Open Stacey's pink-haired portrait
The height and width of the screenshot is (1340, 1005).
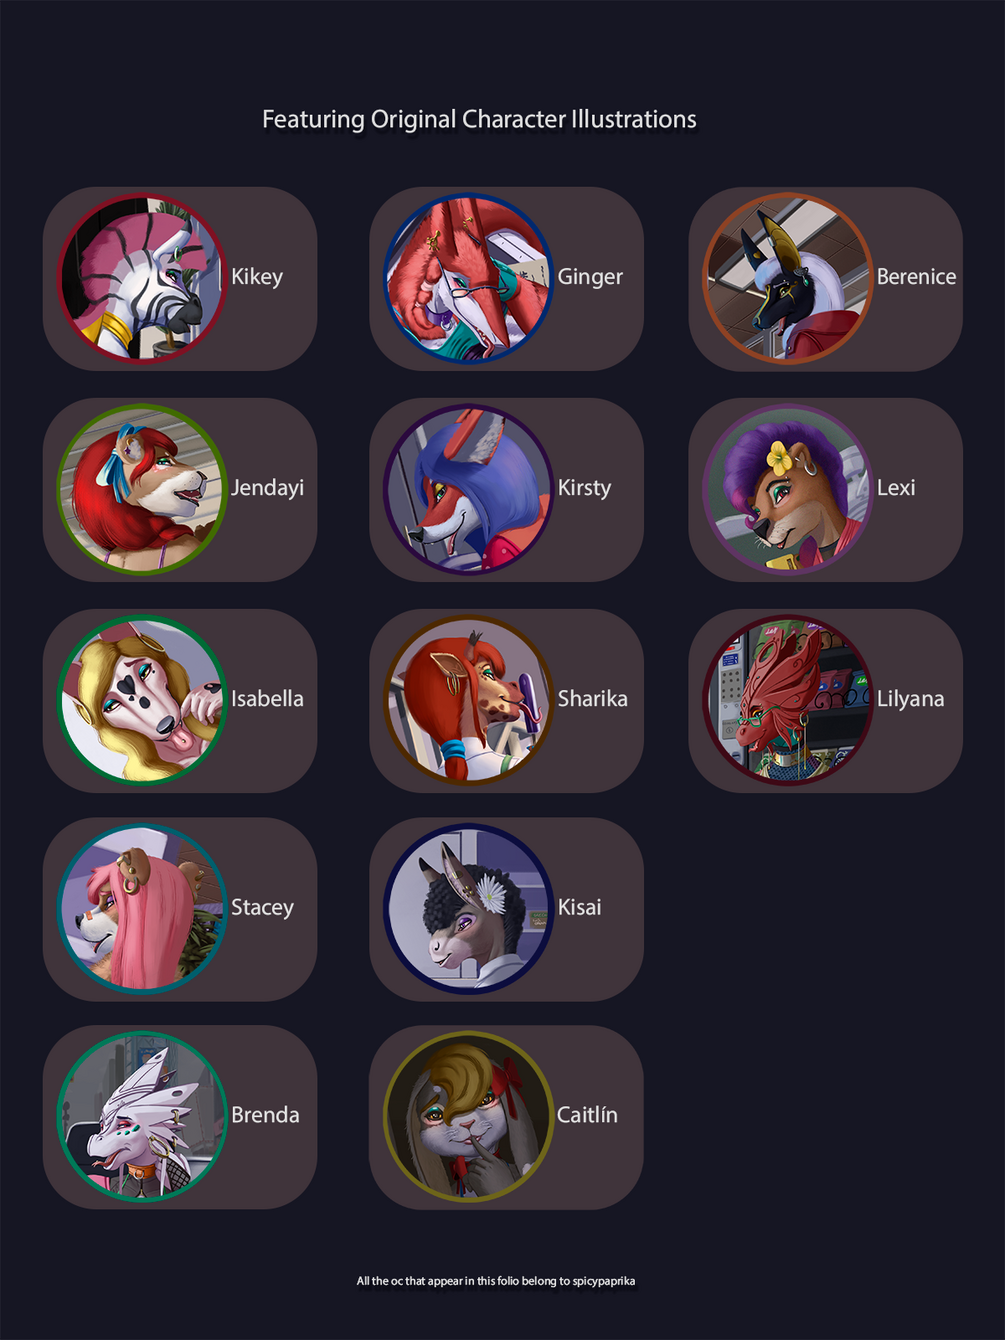(142, 908)
